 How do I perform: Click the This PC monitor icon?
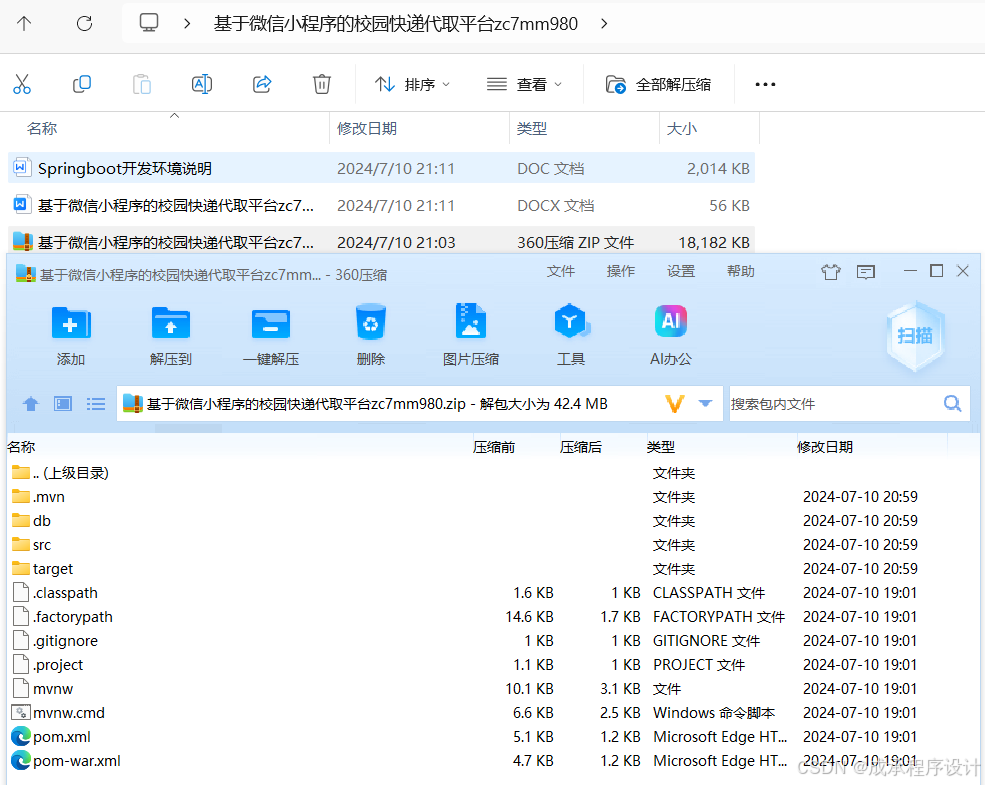pyautogui.click(x=149, y=23)
